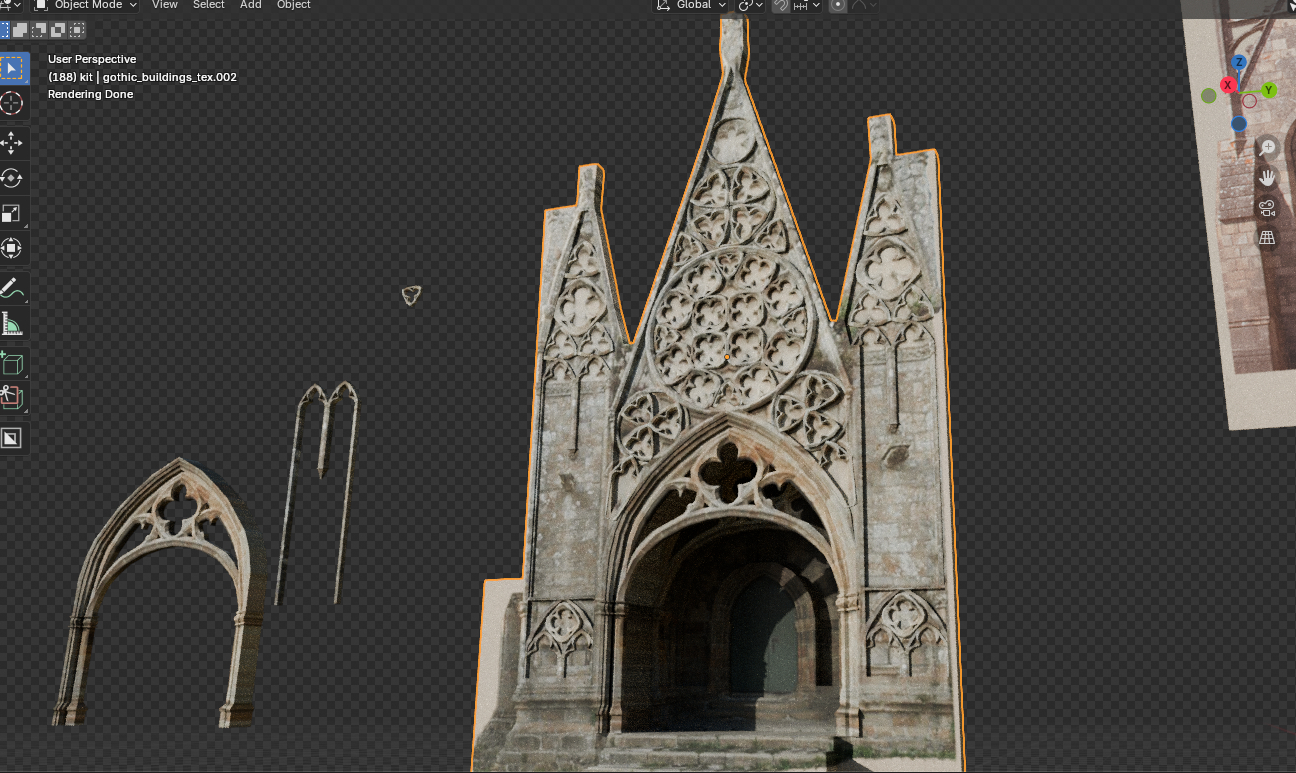Toggle camera view in navigation gizmo

click(x=1267, y=208)
